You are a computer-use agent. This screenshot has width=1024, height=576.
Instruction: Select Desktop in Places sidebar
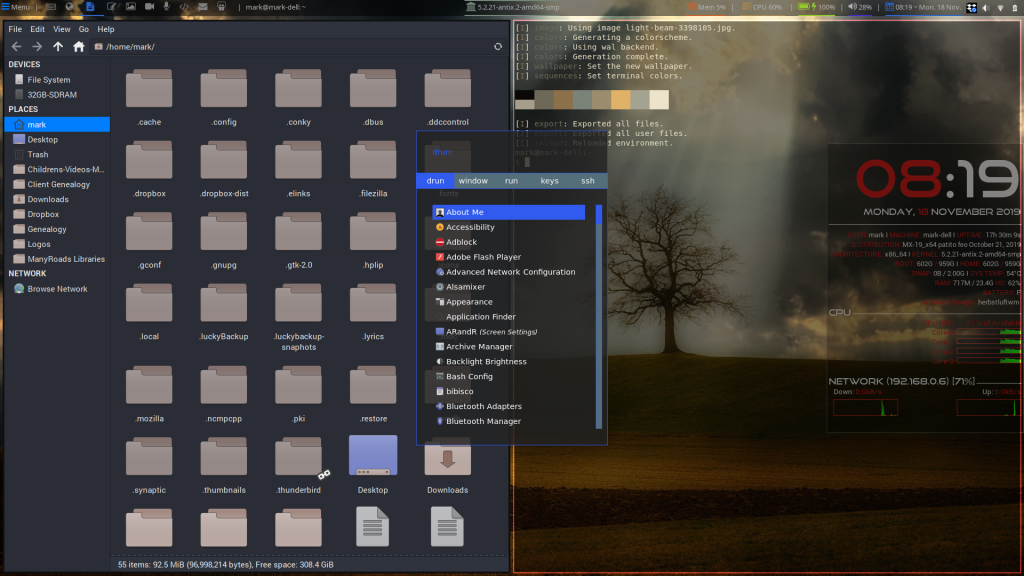[57, 139]
